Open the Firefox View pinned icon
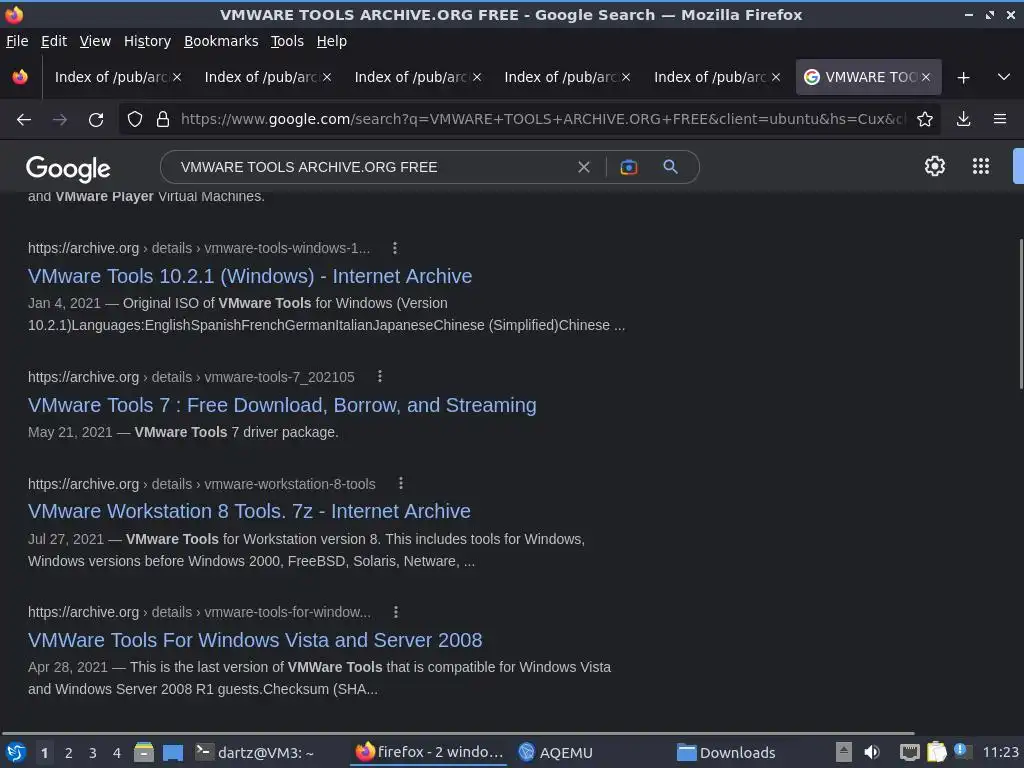The width and height of the screenshot is (1024, 768). point(20,77)
